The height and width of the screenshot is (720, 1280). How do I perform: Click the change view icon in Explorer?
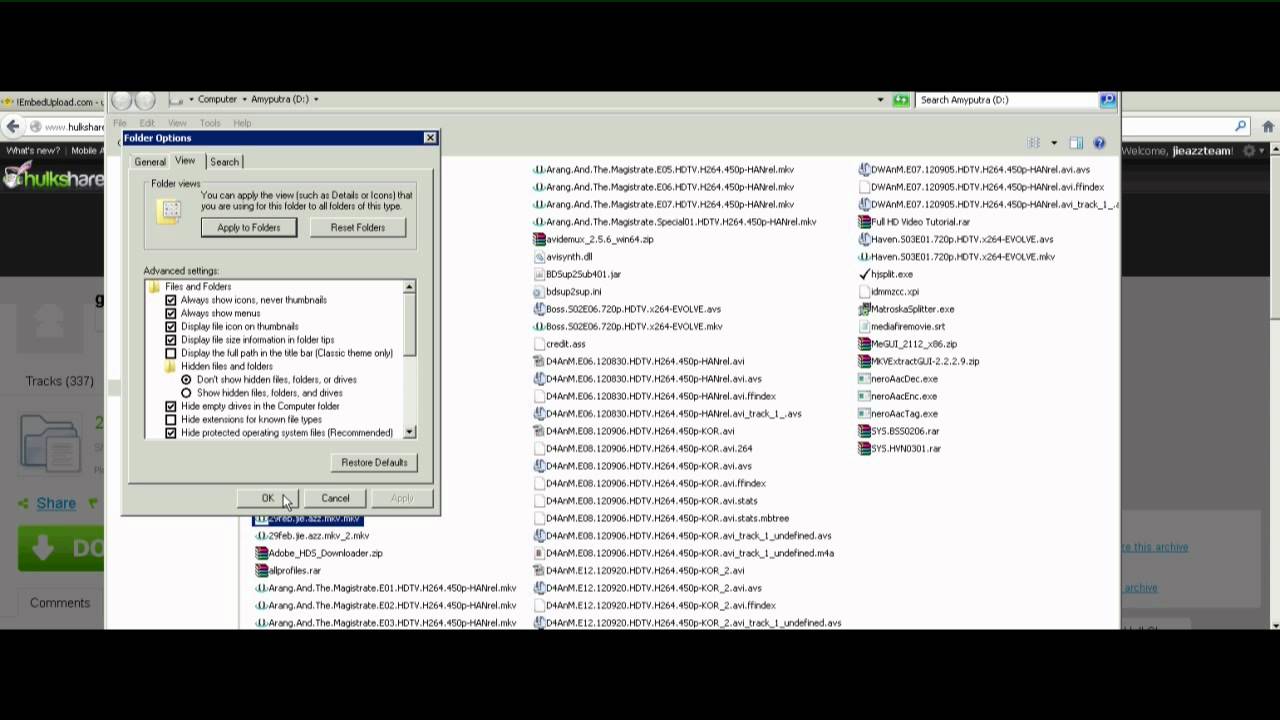click(1034, 143)
